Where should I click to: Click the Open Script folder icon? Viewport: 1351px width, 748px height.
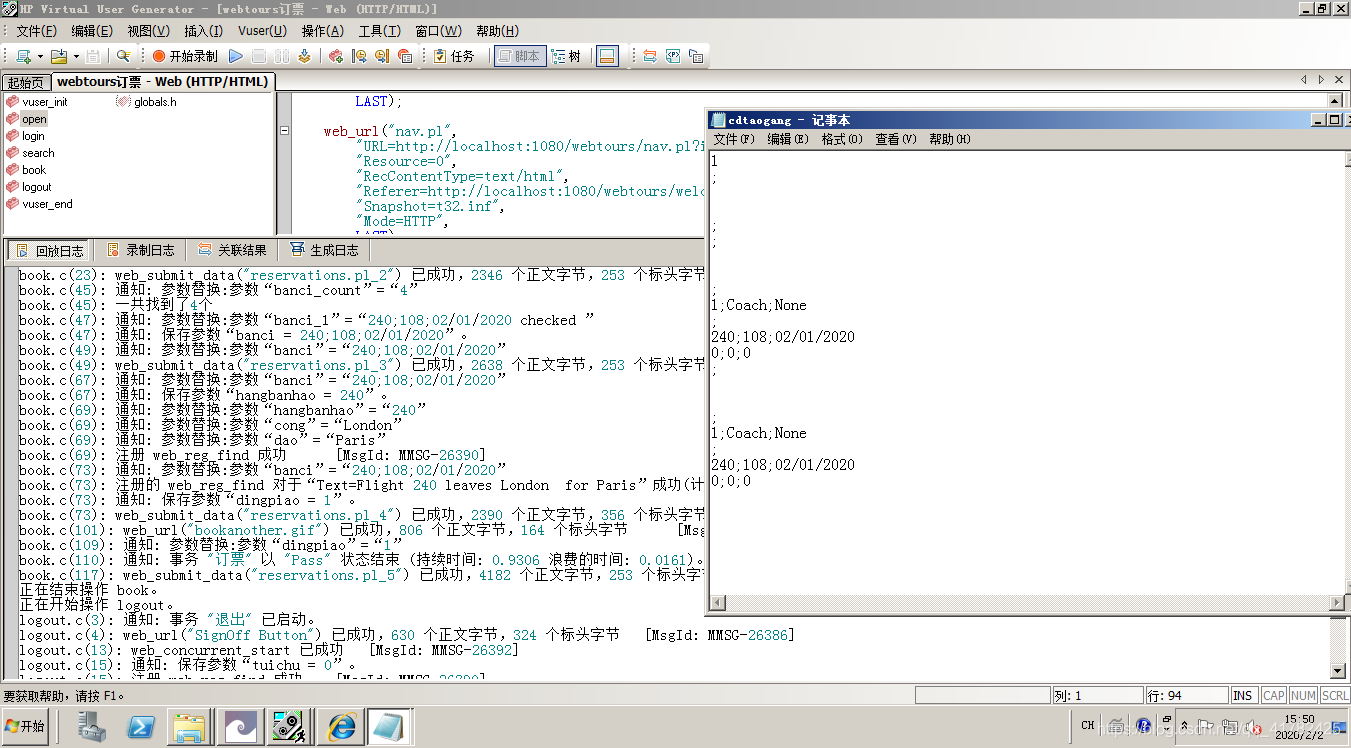pos(58,56)
